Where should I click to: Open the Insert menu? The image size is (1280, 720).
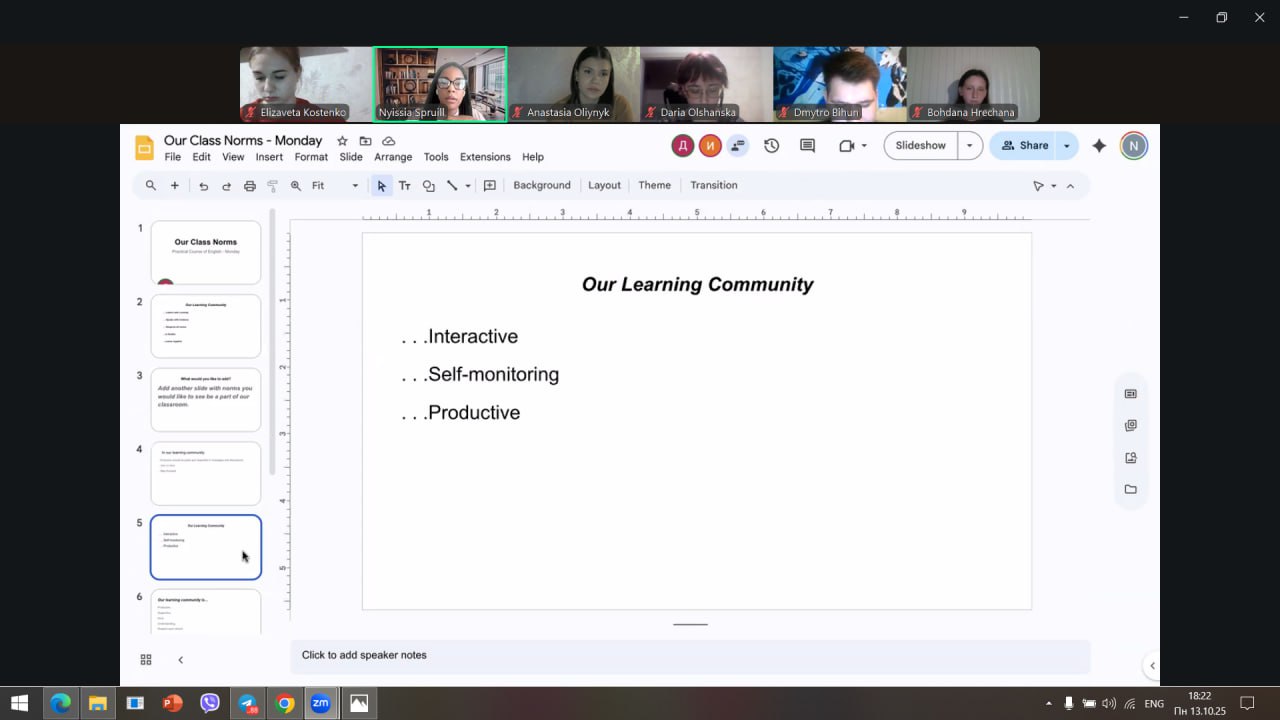click(269, 157)
